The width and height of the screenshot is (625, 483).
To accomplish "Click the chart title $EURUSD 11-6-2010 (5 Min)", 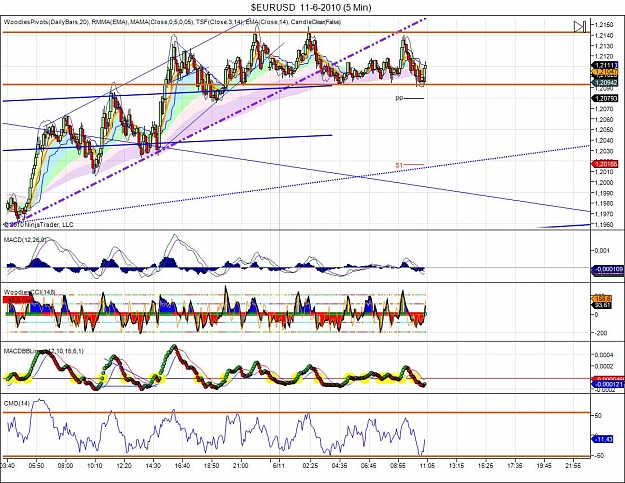I will coord(311,7).
